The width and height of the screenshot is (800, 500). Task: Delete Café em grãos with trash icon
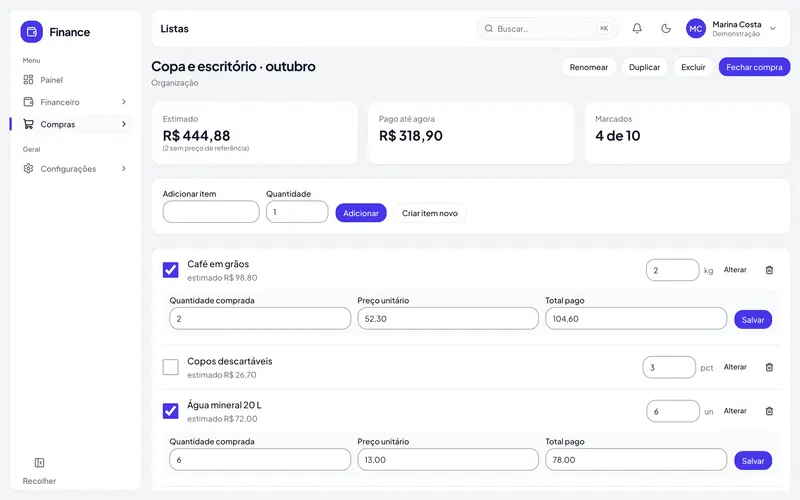coord(769,270)
